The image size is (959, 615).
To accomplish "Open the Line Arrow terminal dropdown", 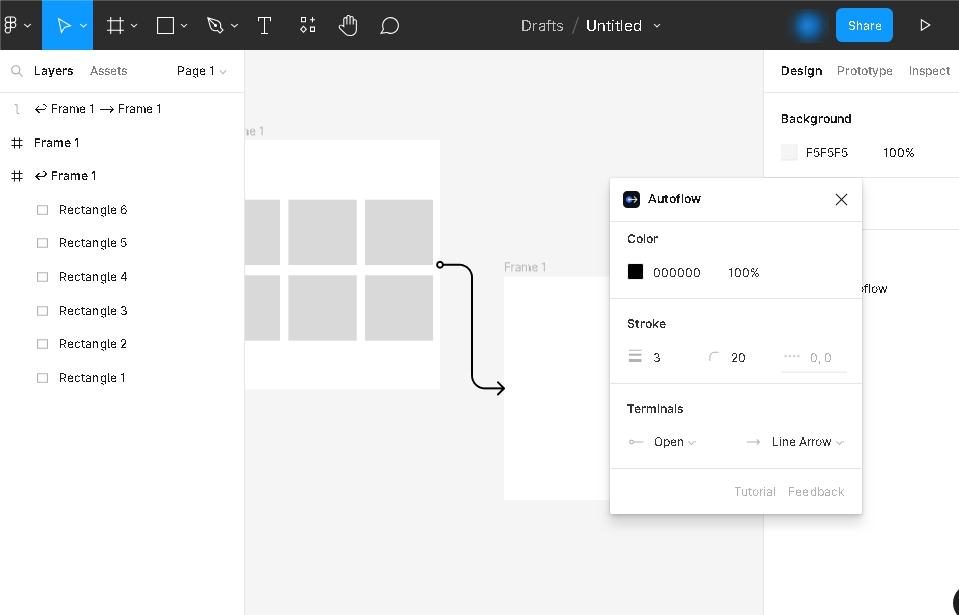I will pyautogui.click(x=806, y=442).
